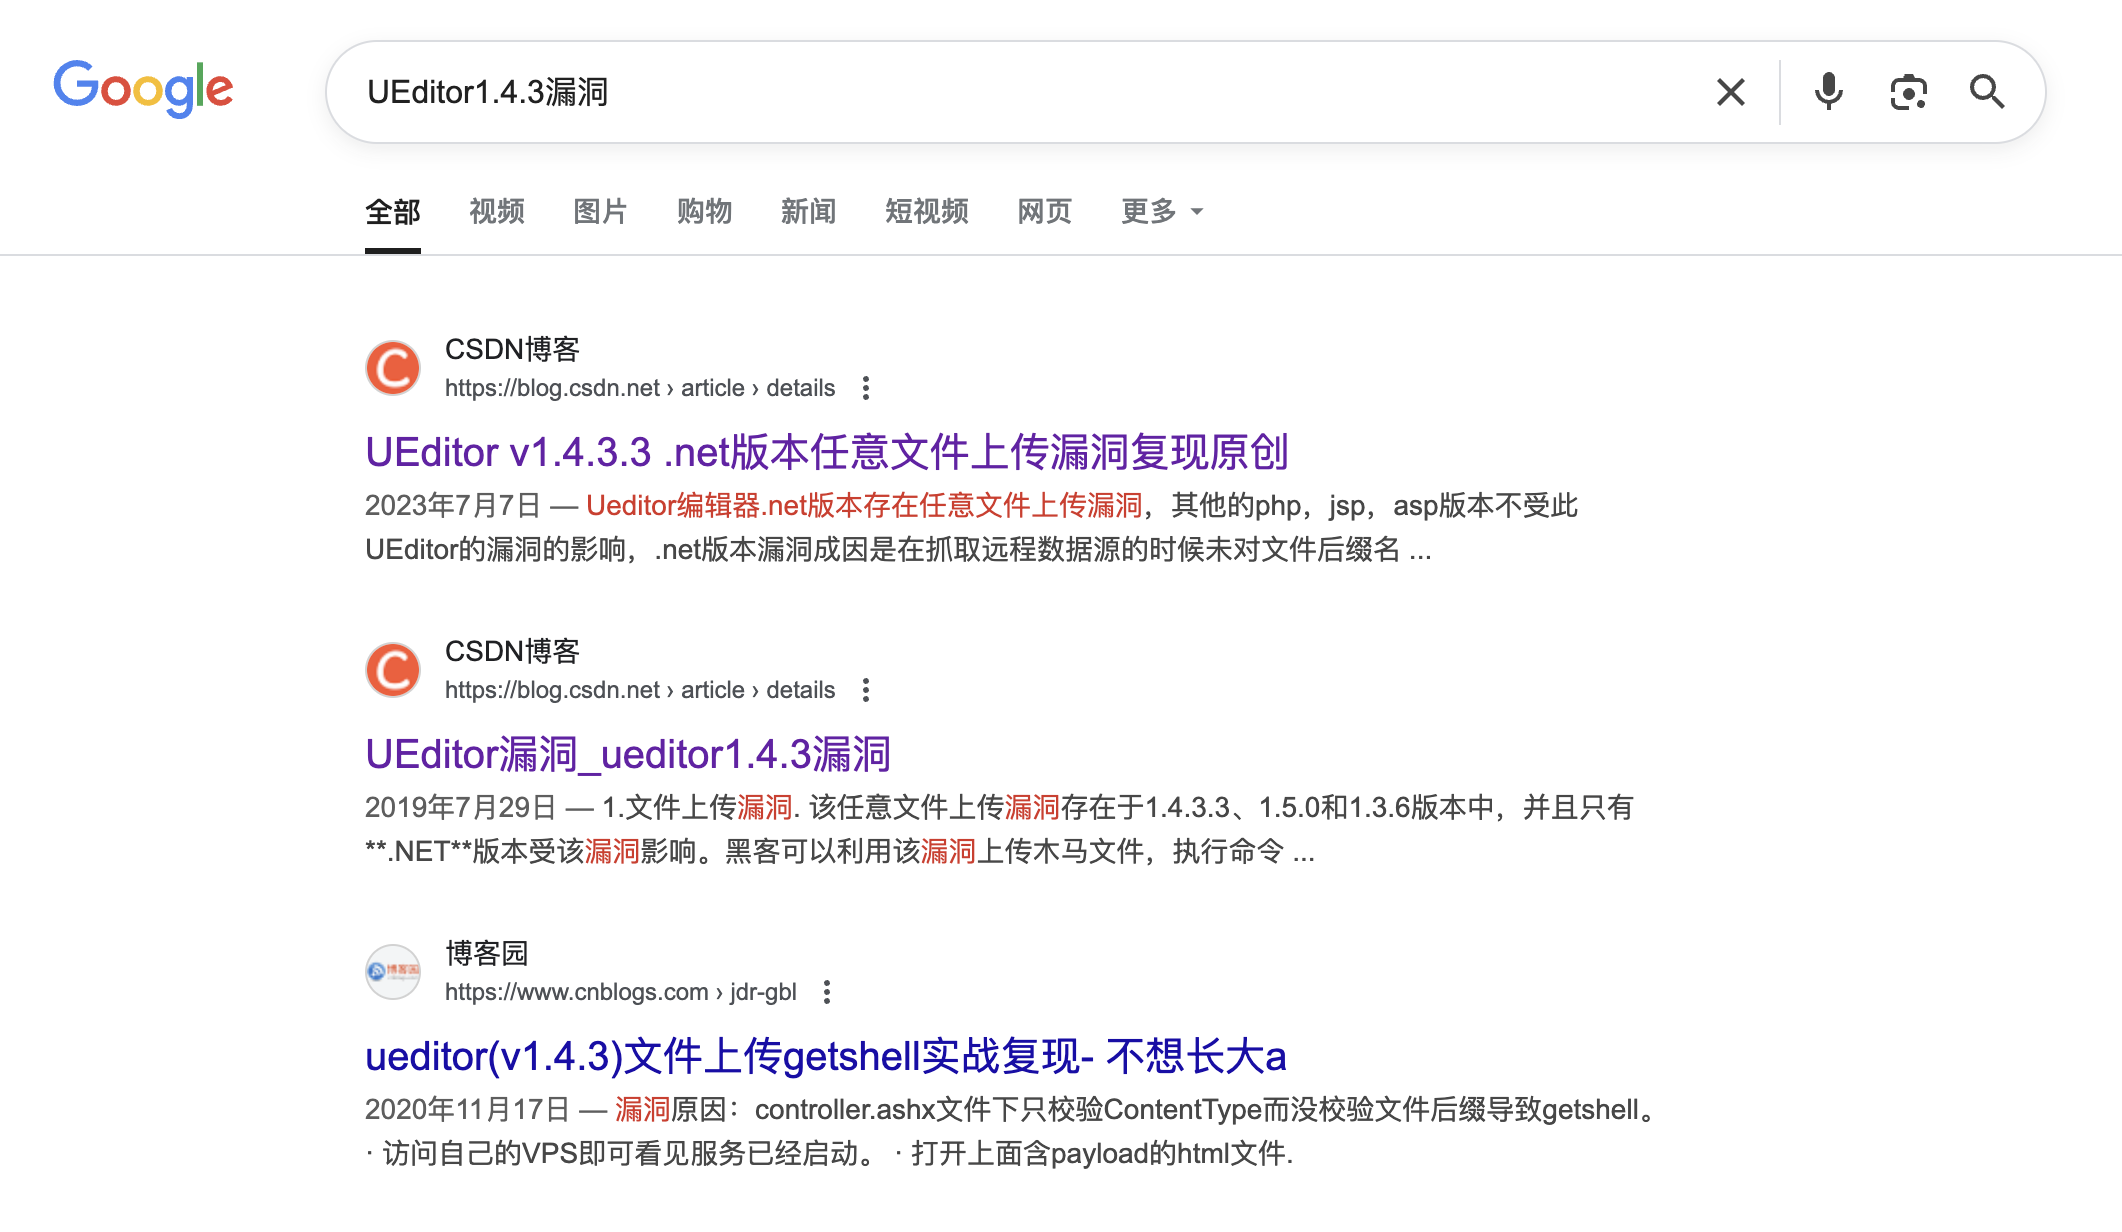Switch to the 图片 tab

pos(600,212)
